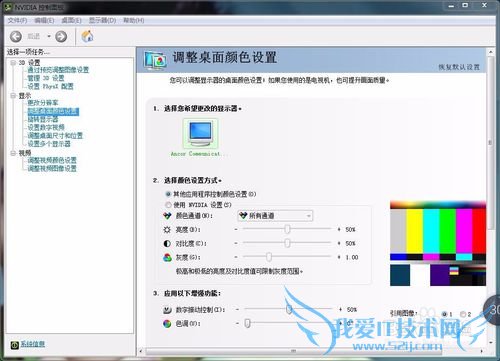Choose reference image 1 radio button
The width and height of the screenshot is (500, 361).
(444, 314)
